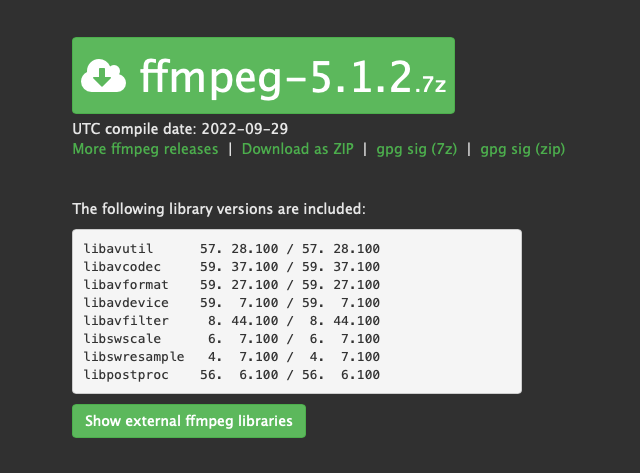The image size is (640, 473).
Task: Select the libswresample version line
Action: 232,356
